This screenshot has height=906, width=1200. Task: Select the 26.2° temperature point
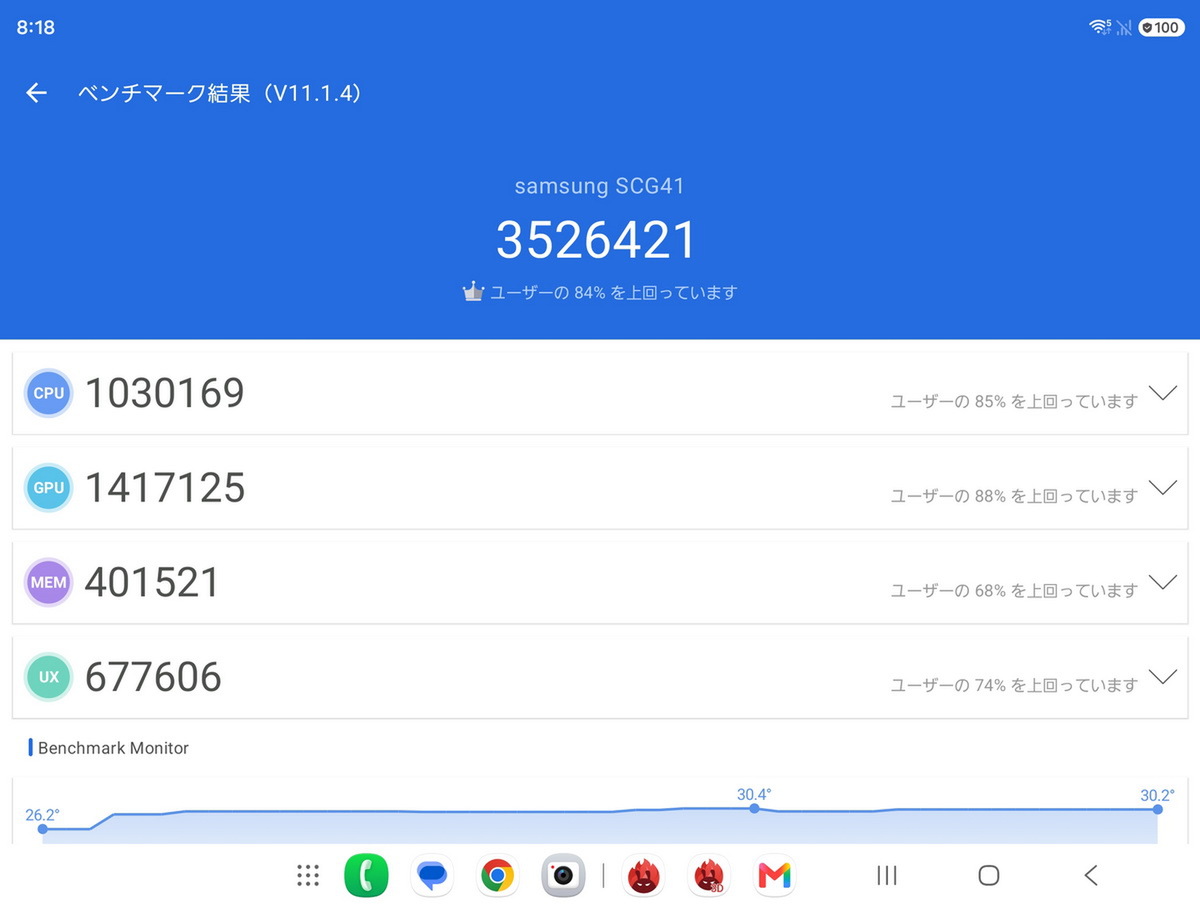pos(42,828)
